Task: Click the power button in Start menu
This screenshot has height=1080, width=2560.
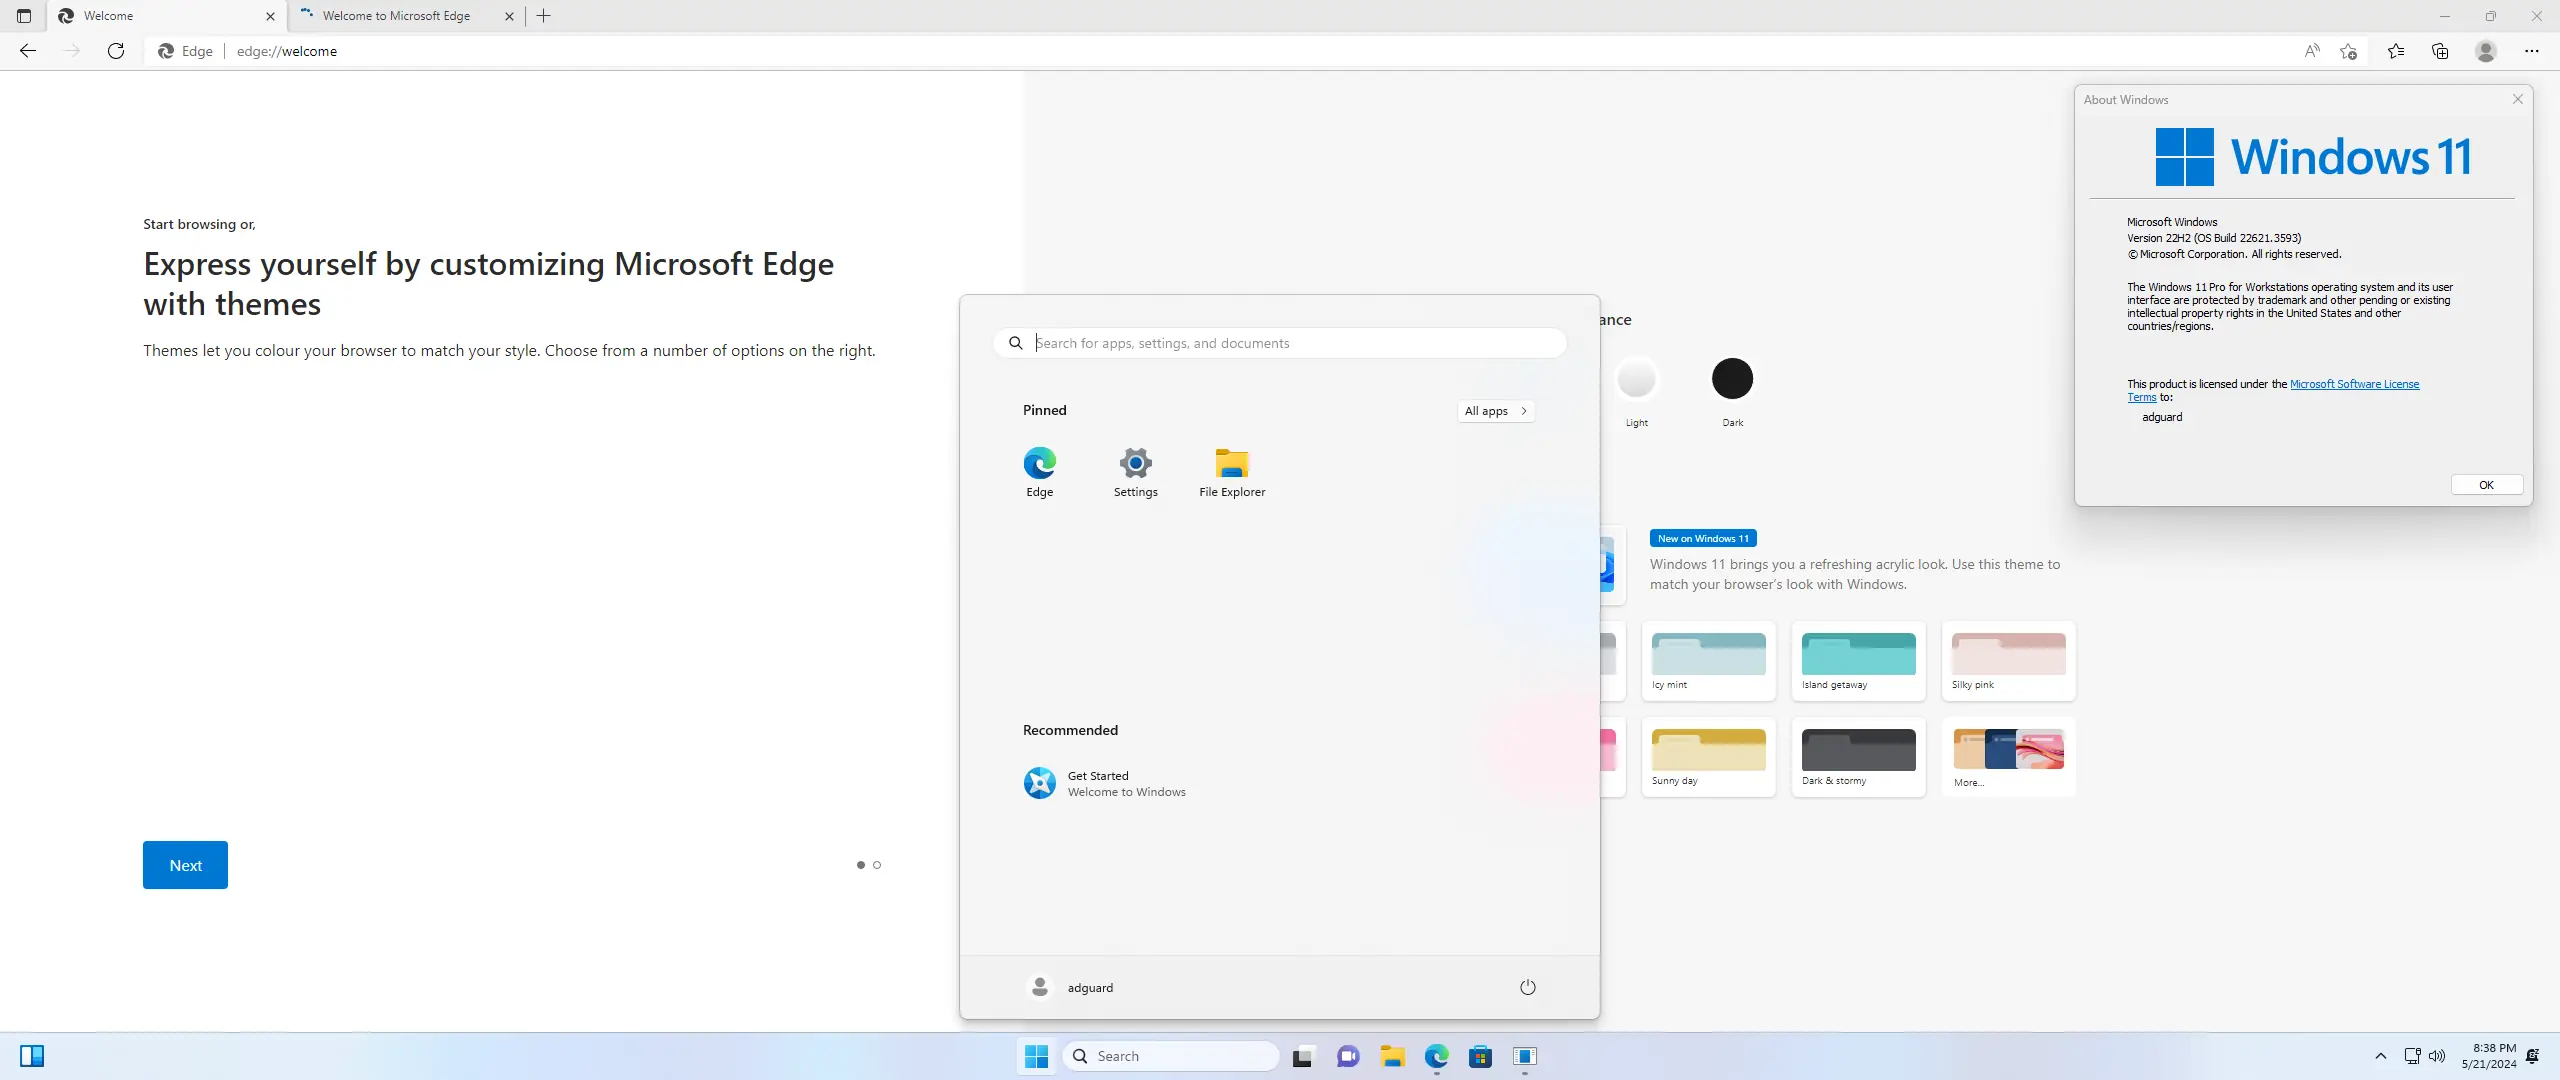Action: 1527,987
